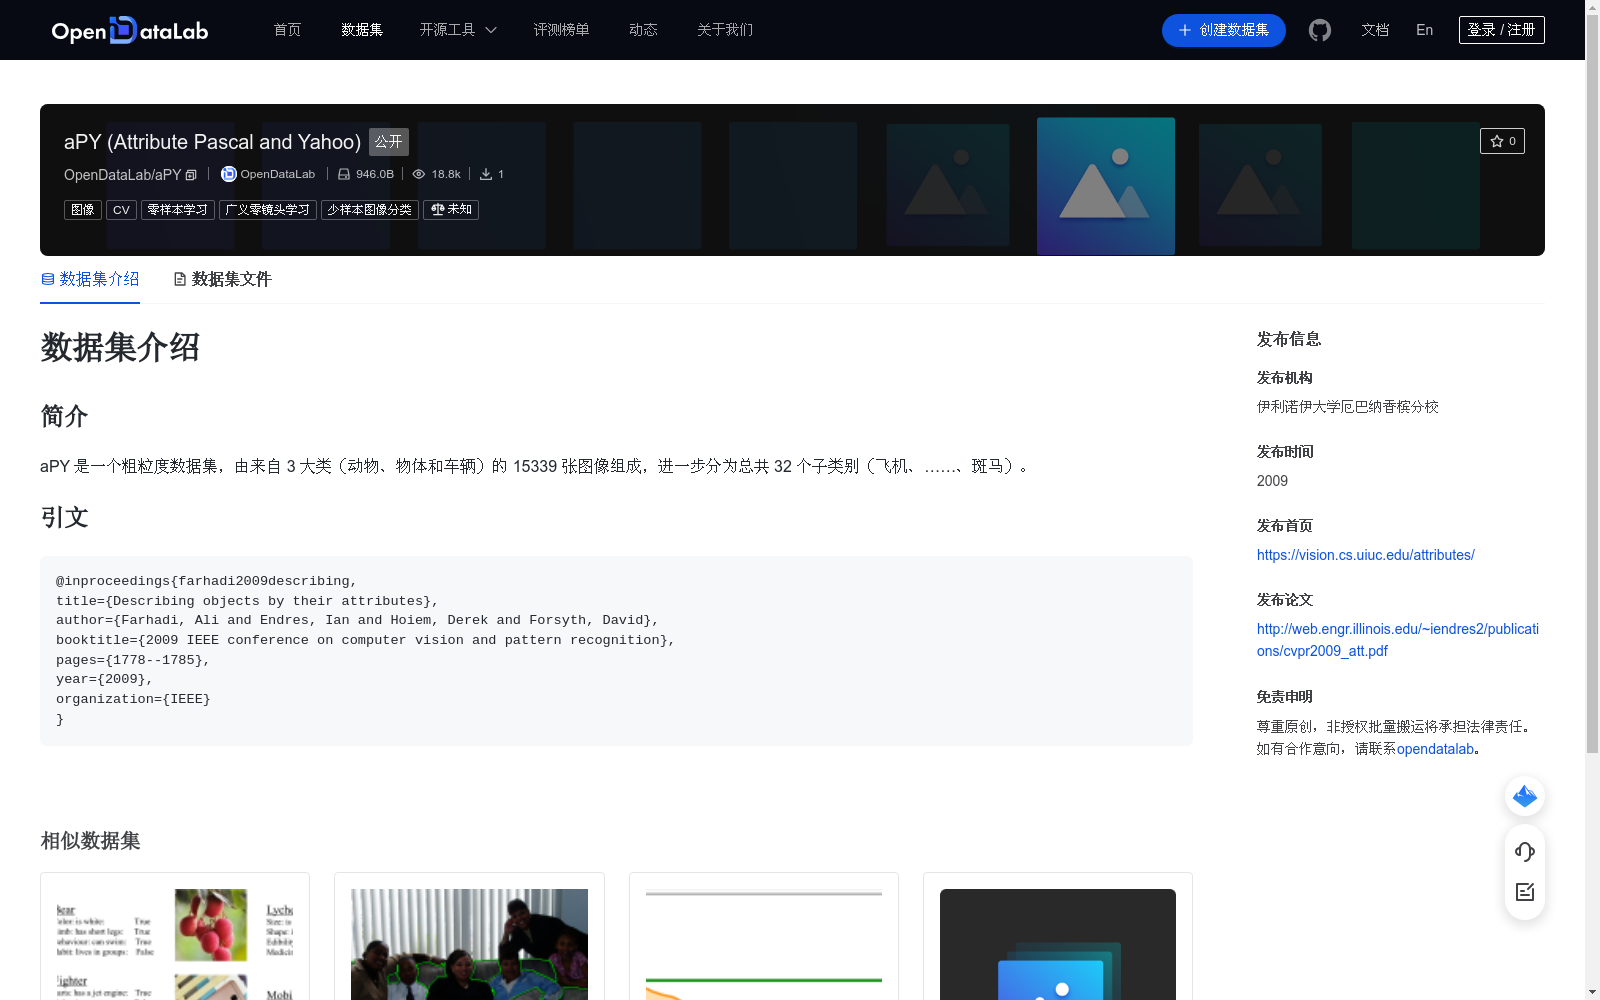Switch to the 数据集文件 tab
1600x1000 pixels.
[222, 279]
